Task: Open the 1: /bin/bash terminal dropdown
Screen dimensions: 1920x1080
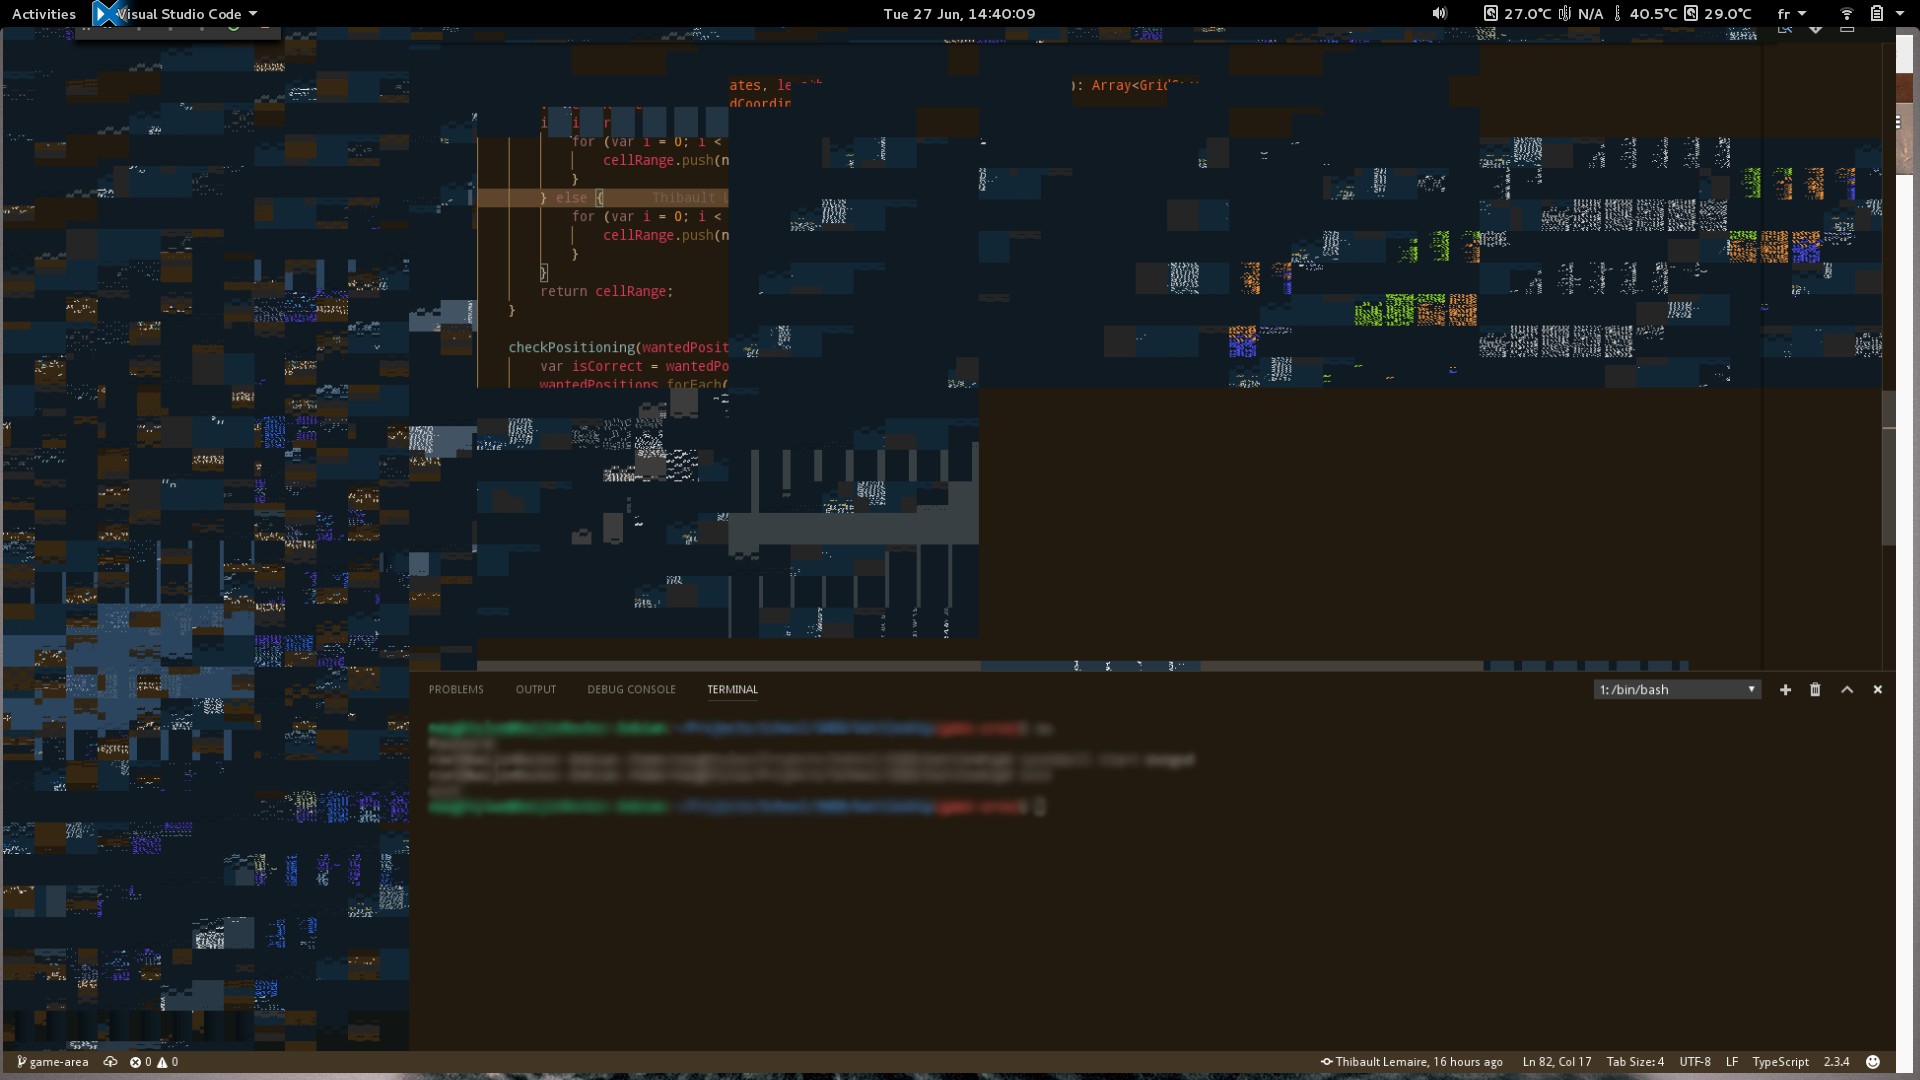Action: pyautogui.click(x=1677, y=689)
